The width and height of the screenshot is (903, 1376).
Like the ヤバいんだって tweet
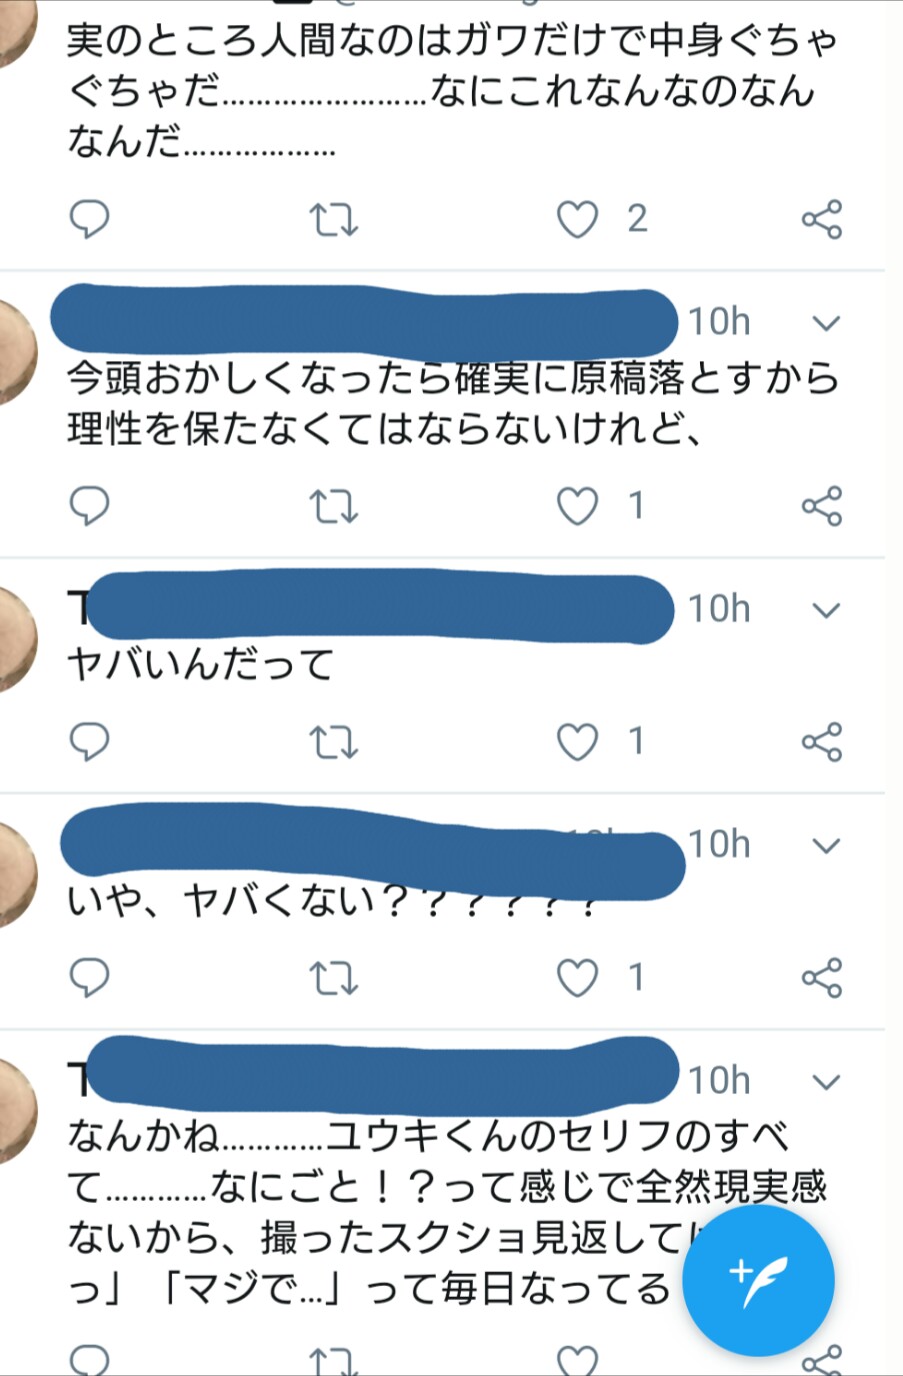click(577, 742)
